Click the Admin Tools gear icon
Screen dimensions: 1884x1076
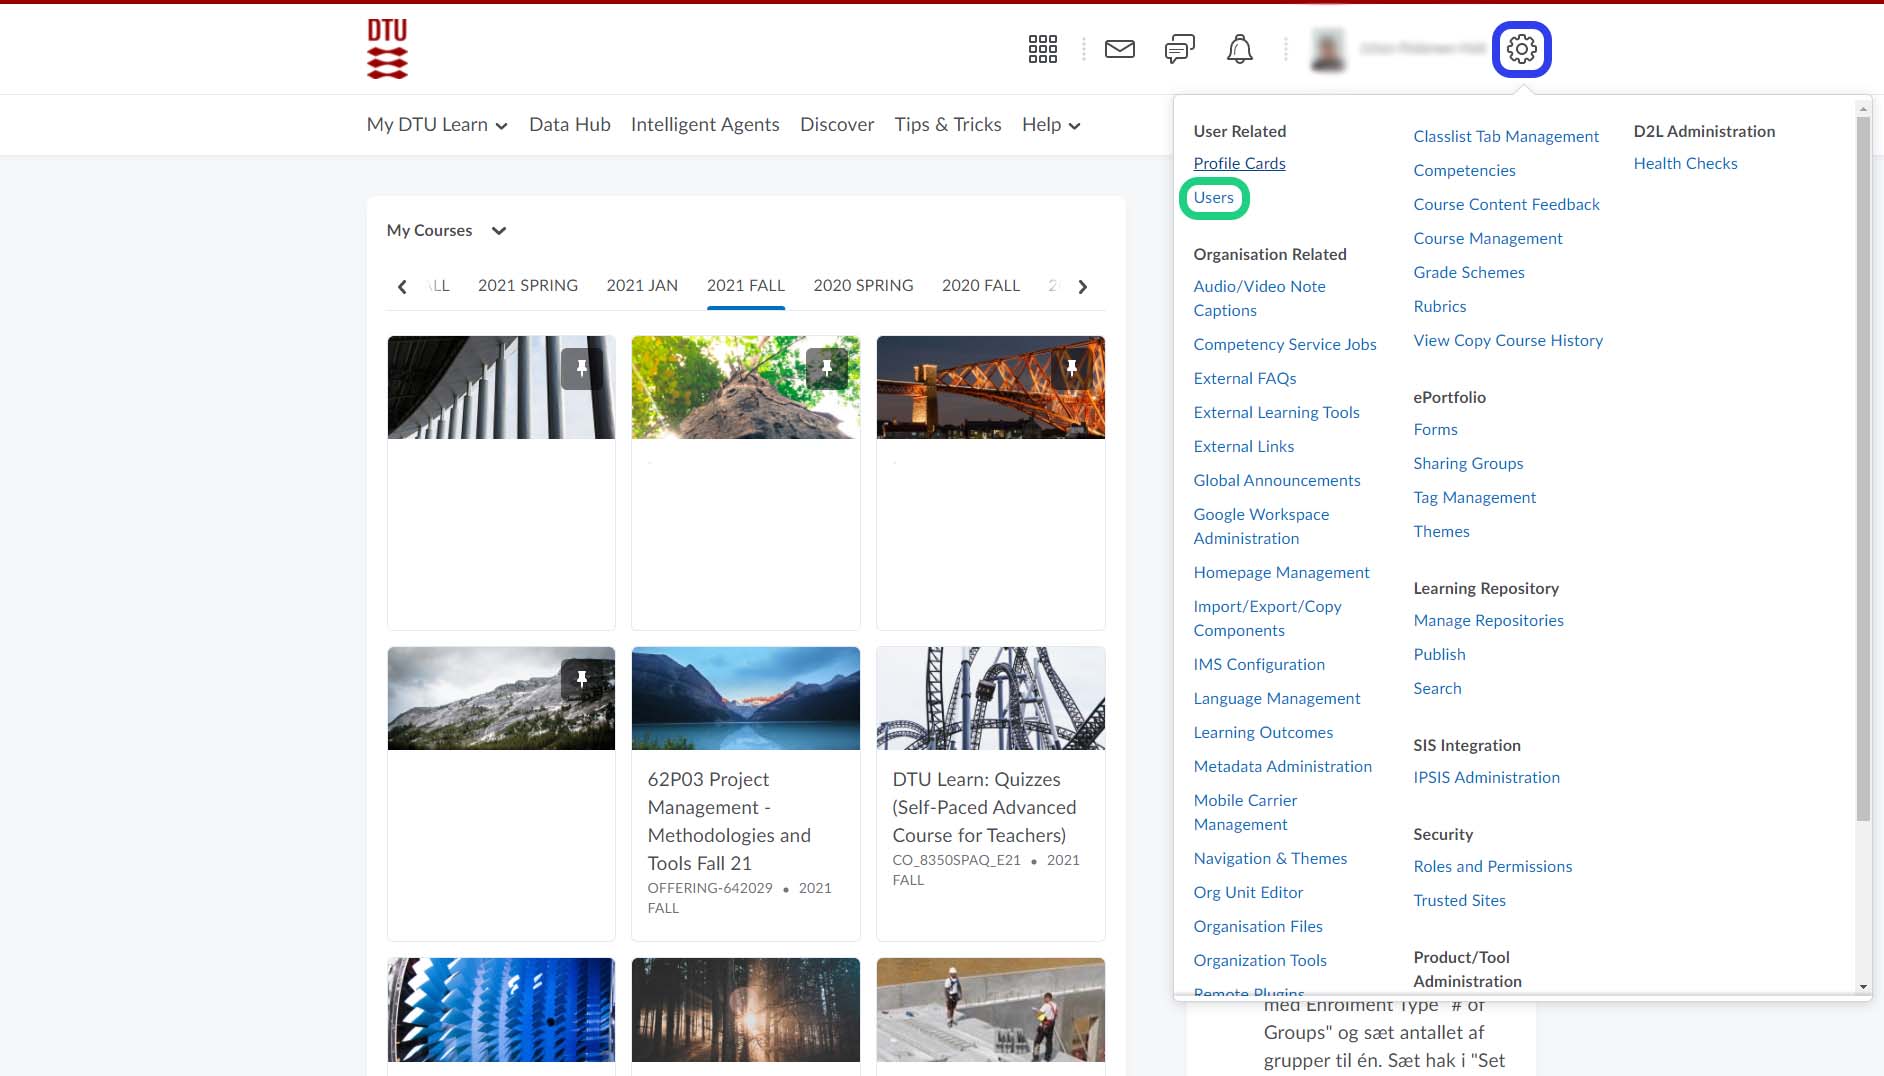pyautogui.click(x=1521, y=49)
